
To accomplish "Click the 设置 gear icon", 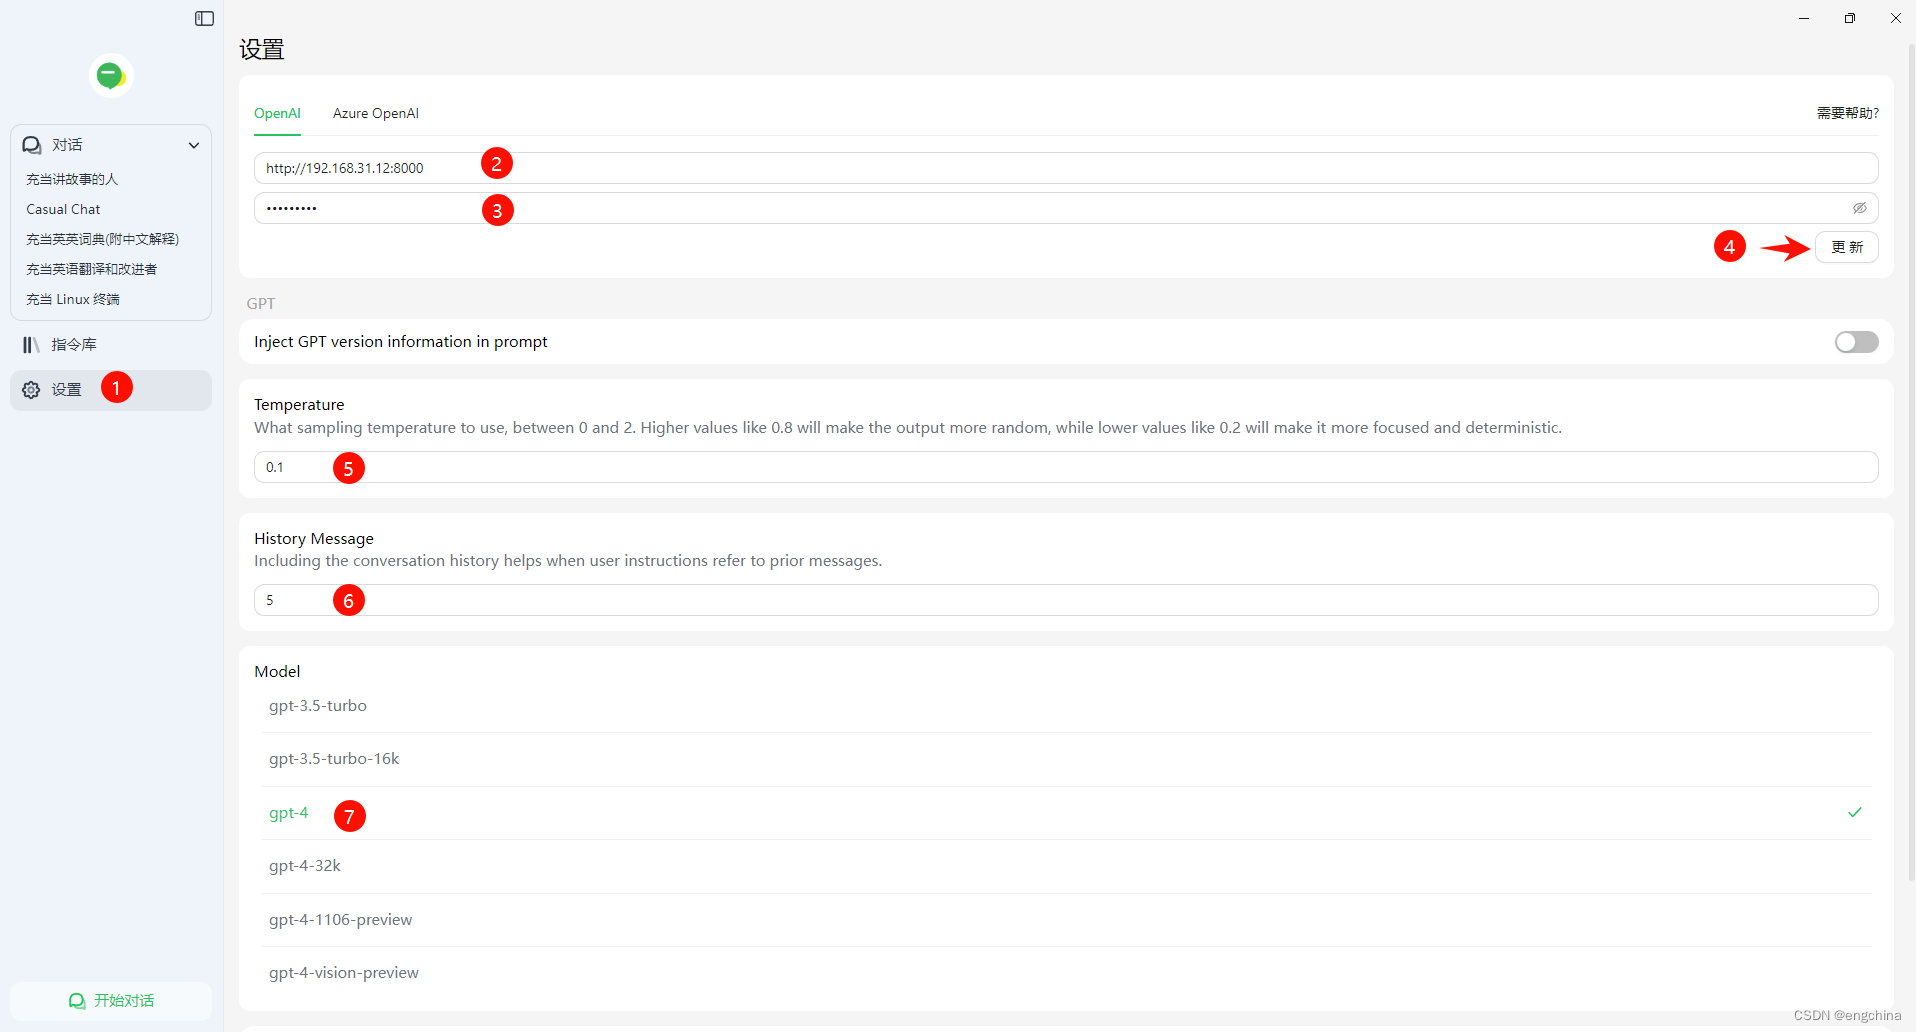I will pos(32,390).
